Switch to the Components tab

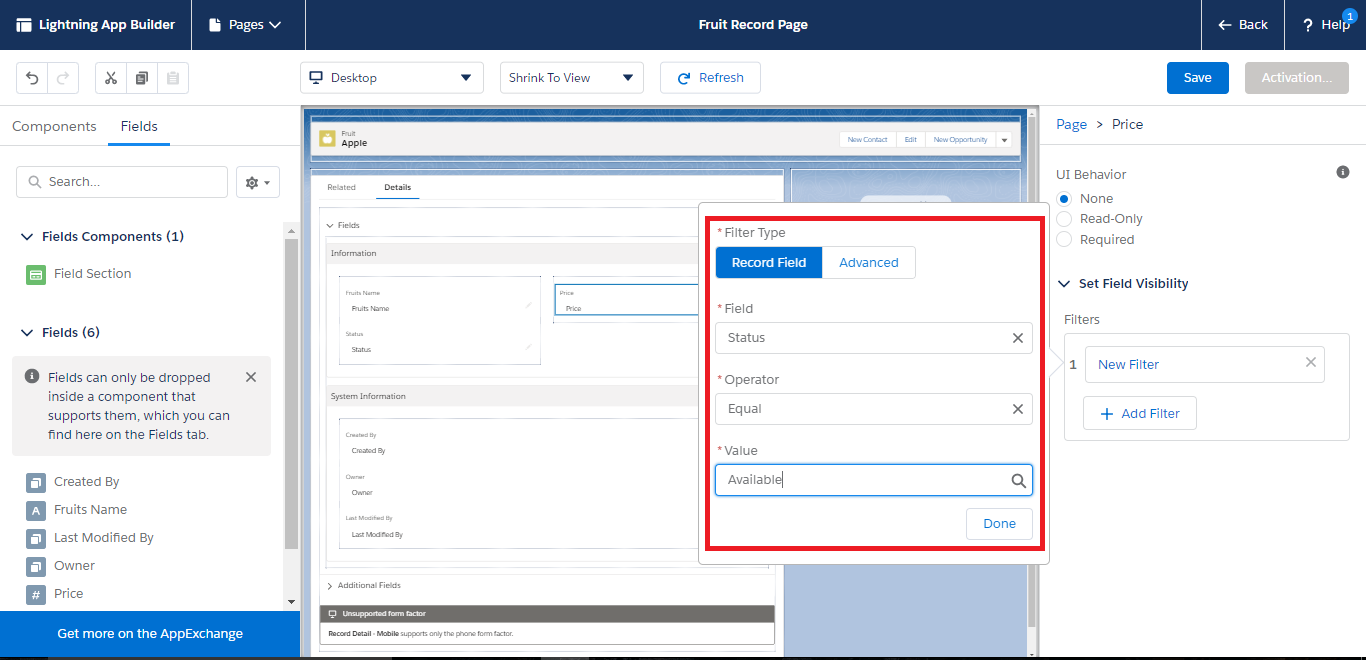(x=54, y=126)
